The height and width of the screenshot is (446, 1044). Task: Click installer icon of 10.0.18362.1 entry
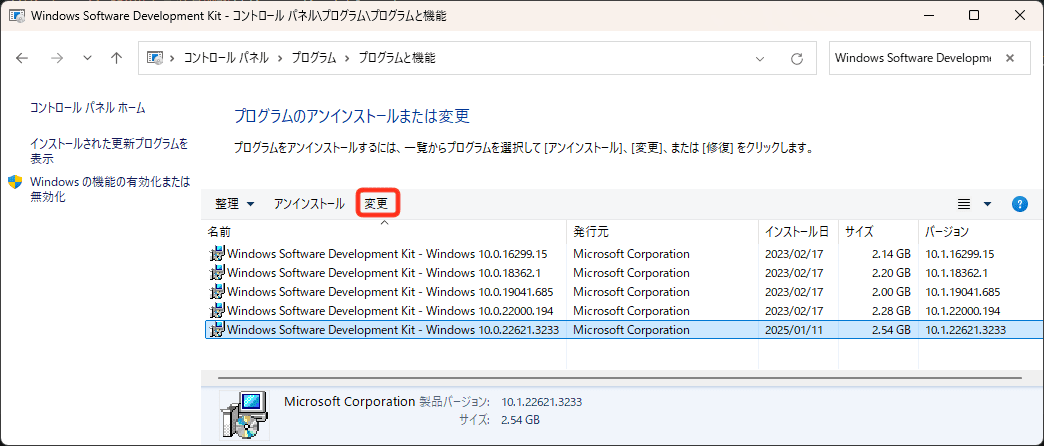coord(217,273)
